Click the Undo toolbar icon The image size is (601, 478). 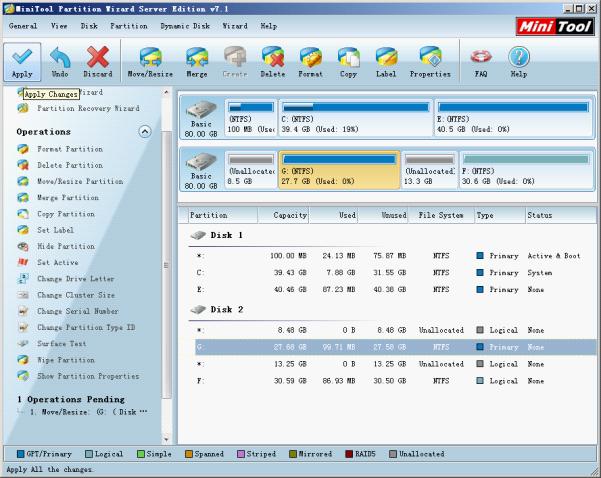click(x=60, y=62)
